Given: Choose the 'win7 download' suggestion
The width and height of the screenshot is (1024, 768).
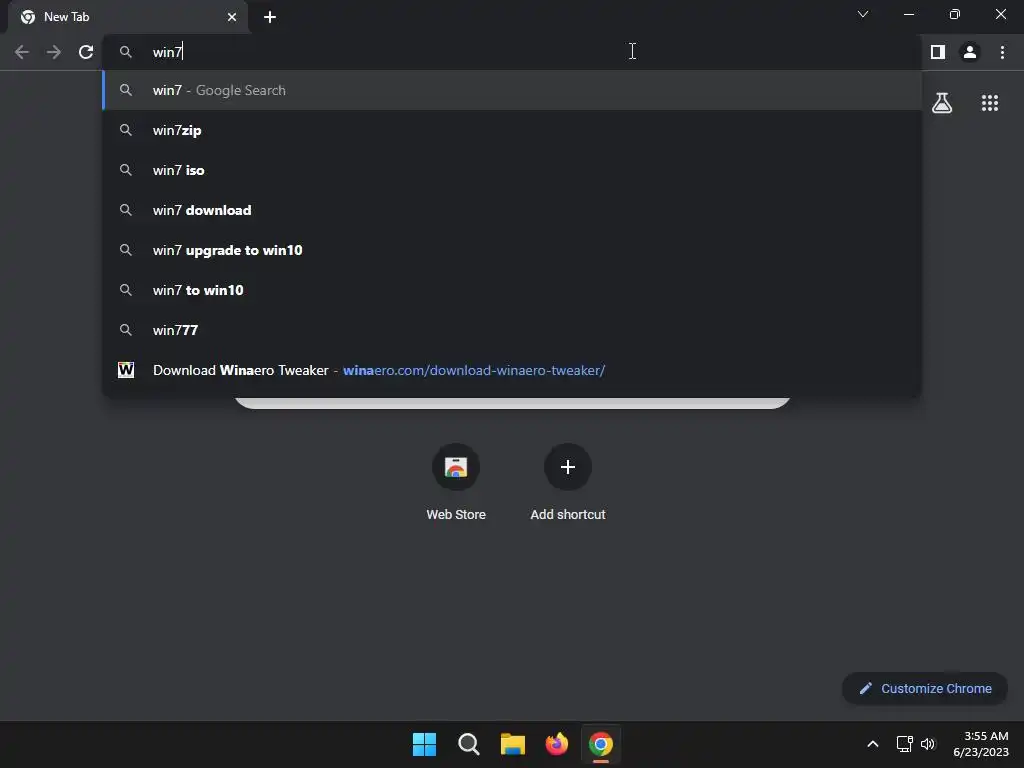Looking at the screenshot, I should click(x=512, y=210).
